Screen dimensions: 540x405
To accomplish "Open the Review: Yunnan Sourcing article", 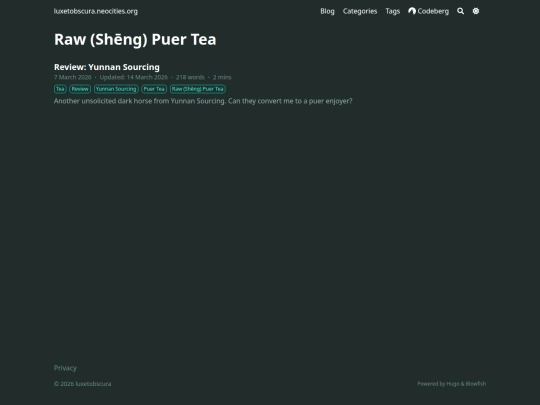I will (107, 67).
